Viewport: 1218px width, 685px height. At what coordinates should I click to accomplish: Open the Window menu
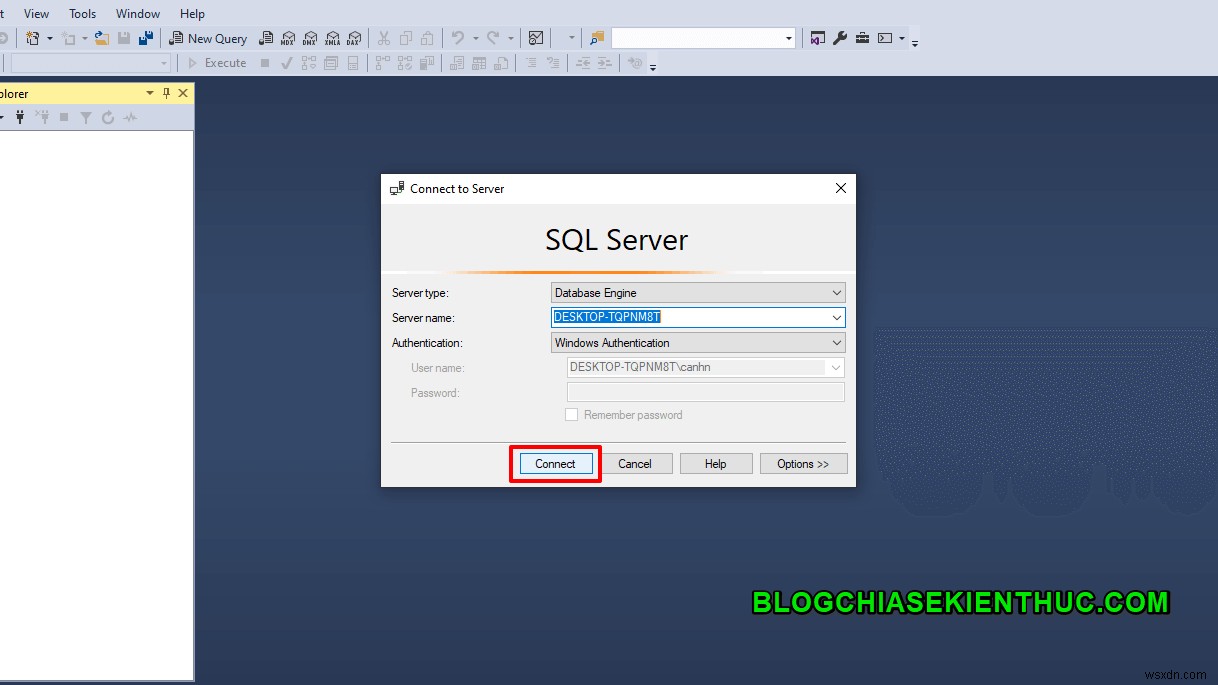[137, 13]
